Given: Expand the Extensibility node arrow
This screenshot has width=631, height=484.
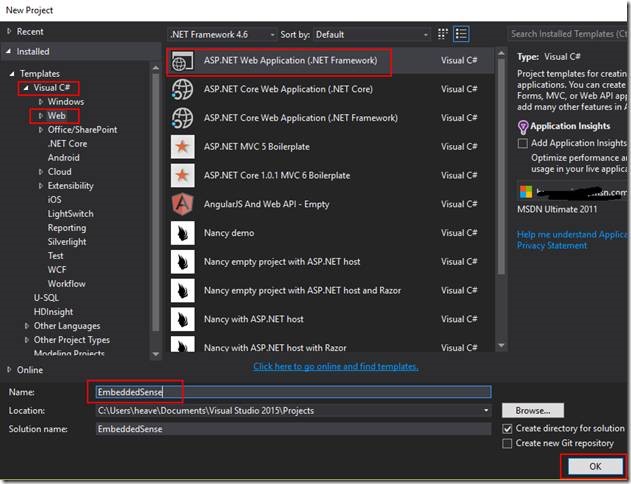Looking at the screenshot, I should pyautogui.click(x=40, y=186).
